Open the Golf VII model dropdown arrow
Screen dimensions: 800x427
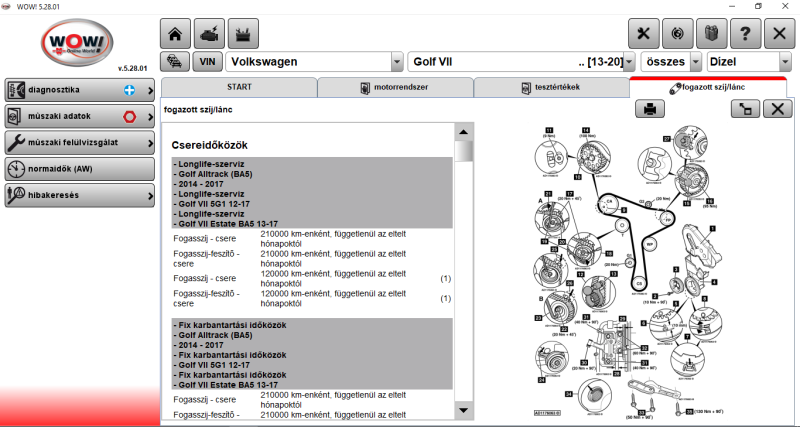click(630, 62)
